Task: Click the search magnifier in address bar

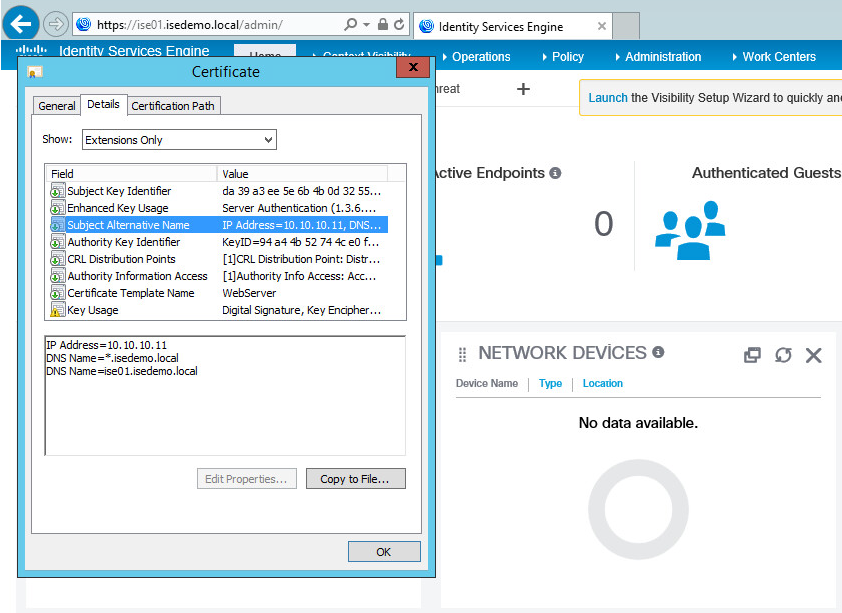Action: pyautogui.click(x=350, y=24)
